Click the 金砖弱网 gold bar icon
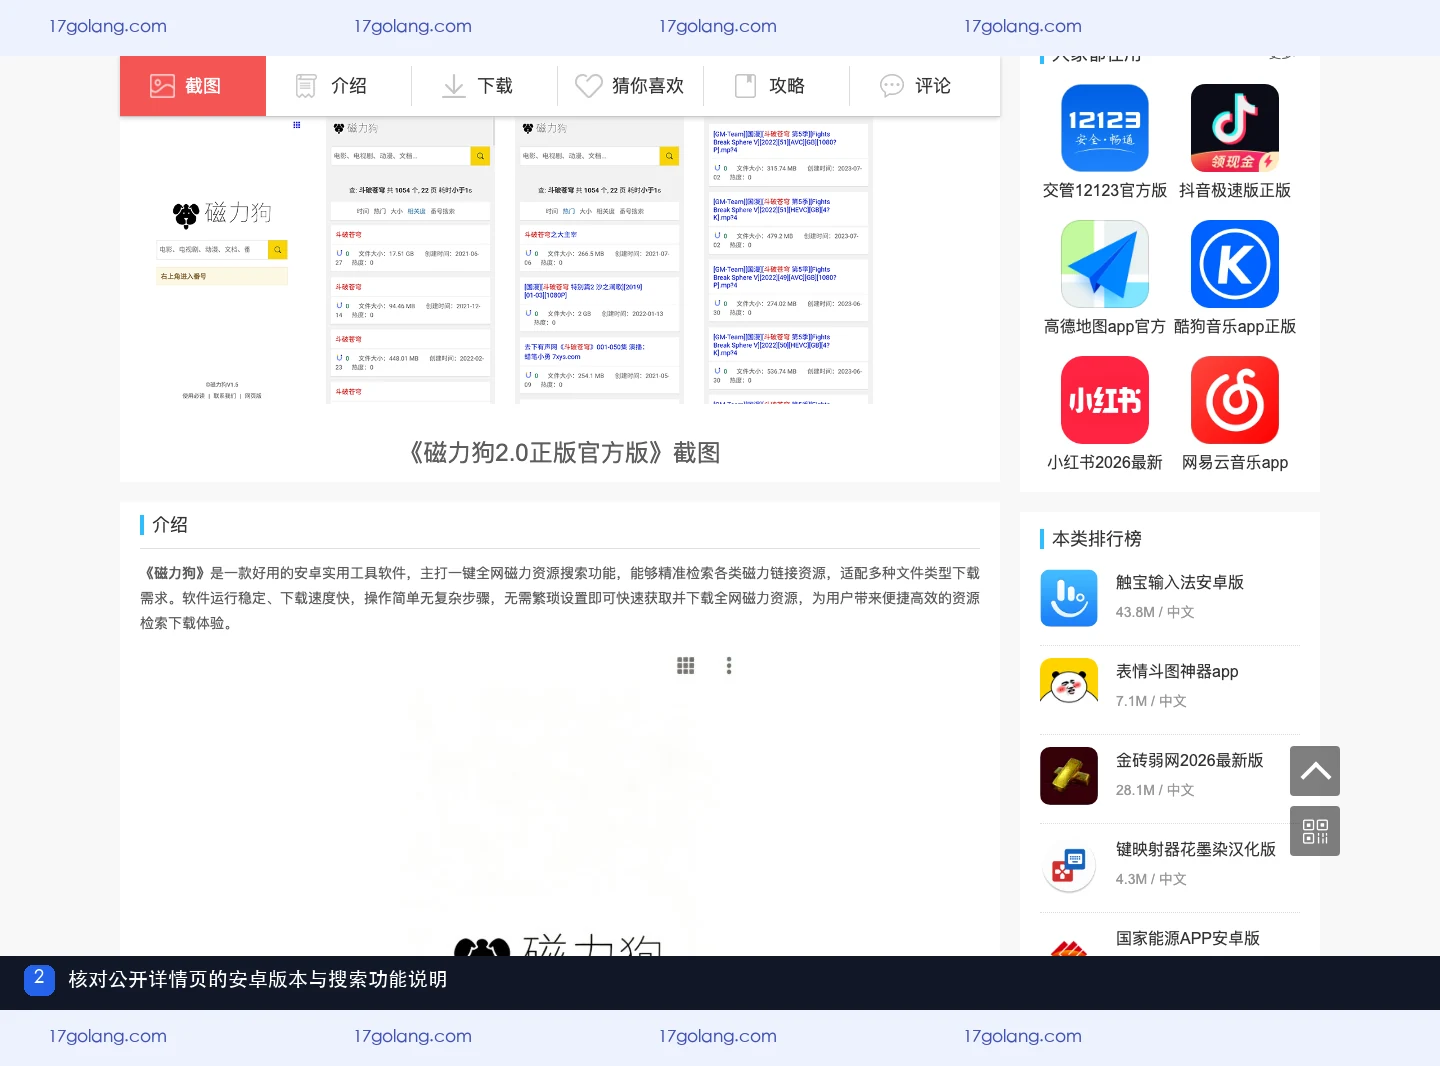The image size is (1440, 1066). (x=1069, y=776)
